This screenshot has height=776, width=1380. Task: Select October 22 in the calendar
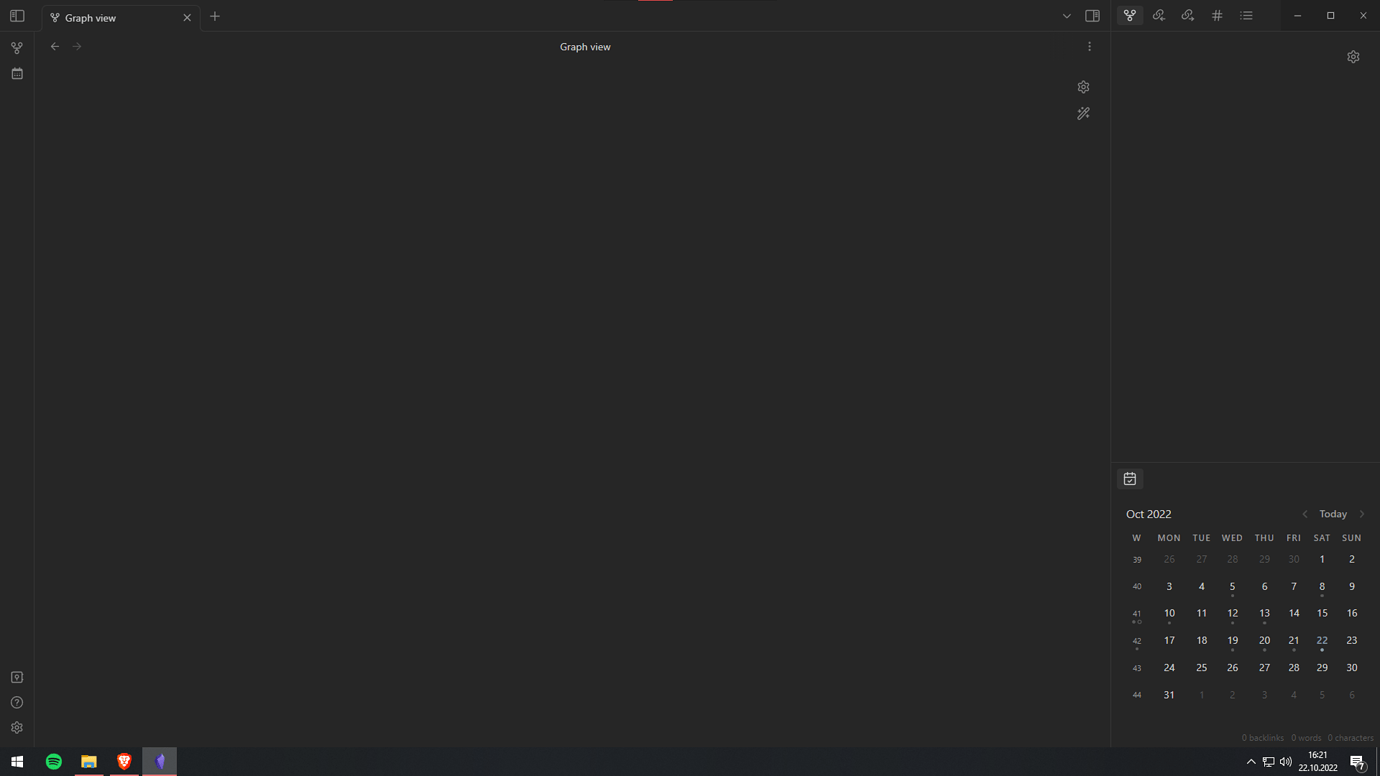[x=1322, y=641]
